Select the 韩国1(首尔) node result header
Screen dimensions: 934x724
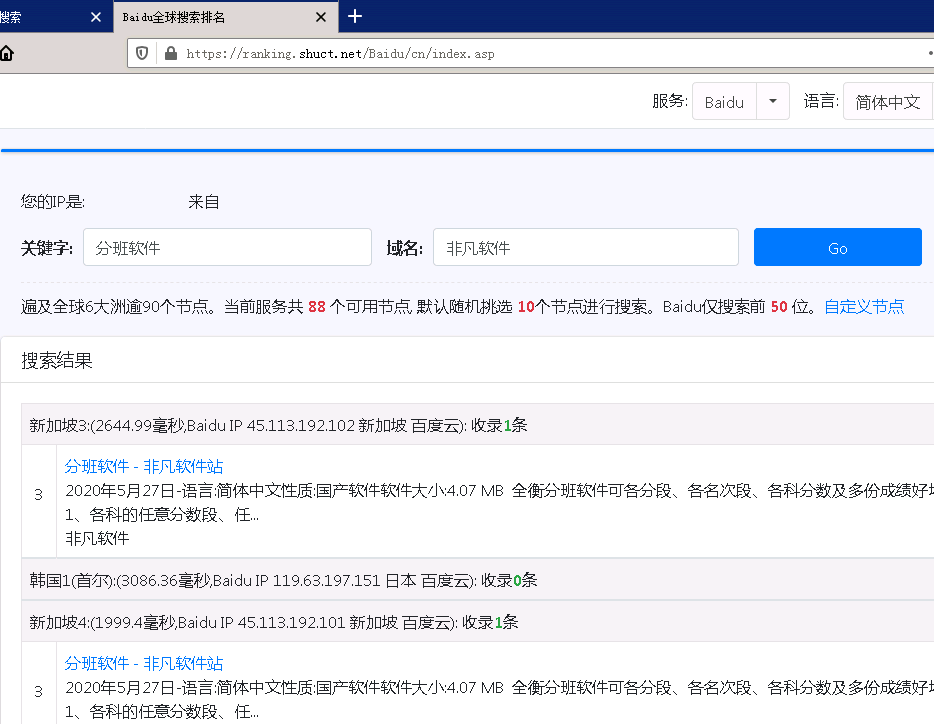[x=478, y=580]
